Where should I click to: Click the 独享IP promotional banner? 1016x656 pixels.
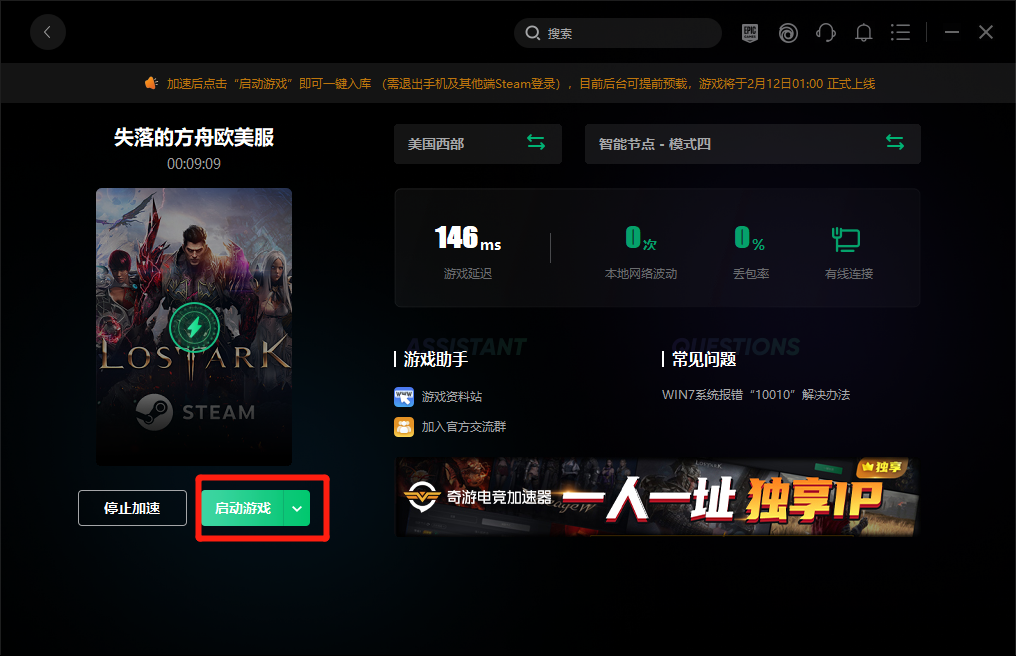click(657, 497)
